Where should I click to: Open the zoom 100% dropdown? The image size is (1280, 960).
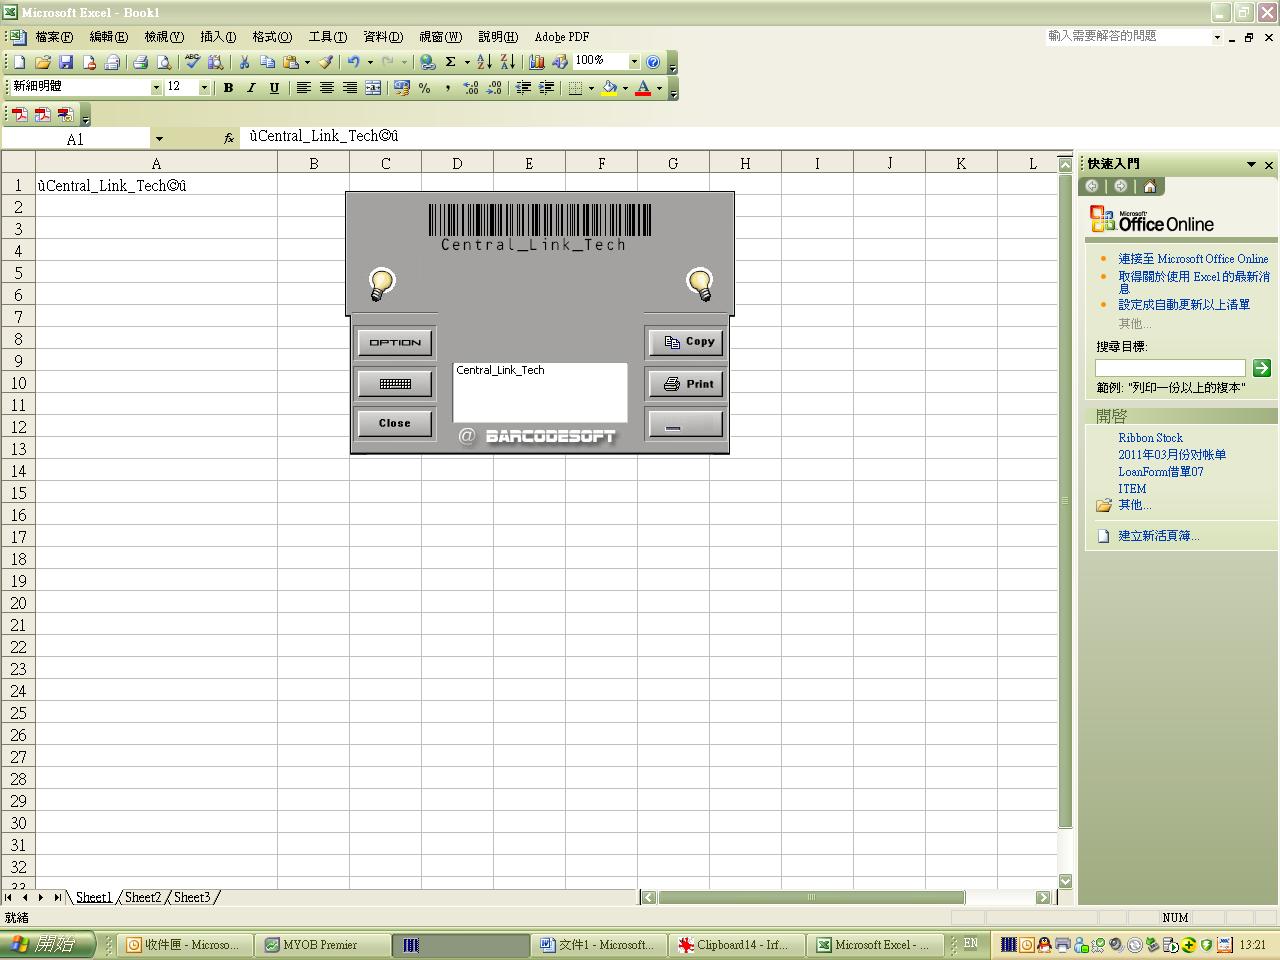click(633, 62)
